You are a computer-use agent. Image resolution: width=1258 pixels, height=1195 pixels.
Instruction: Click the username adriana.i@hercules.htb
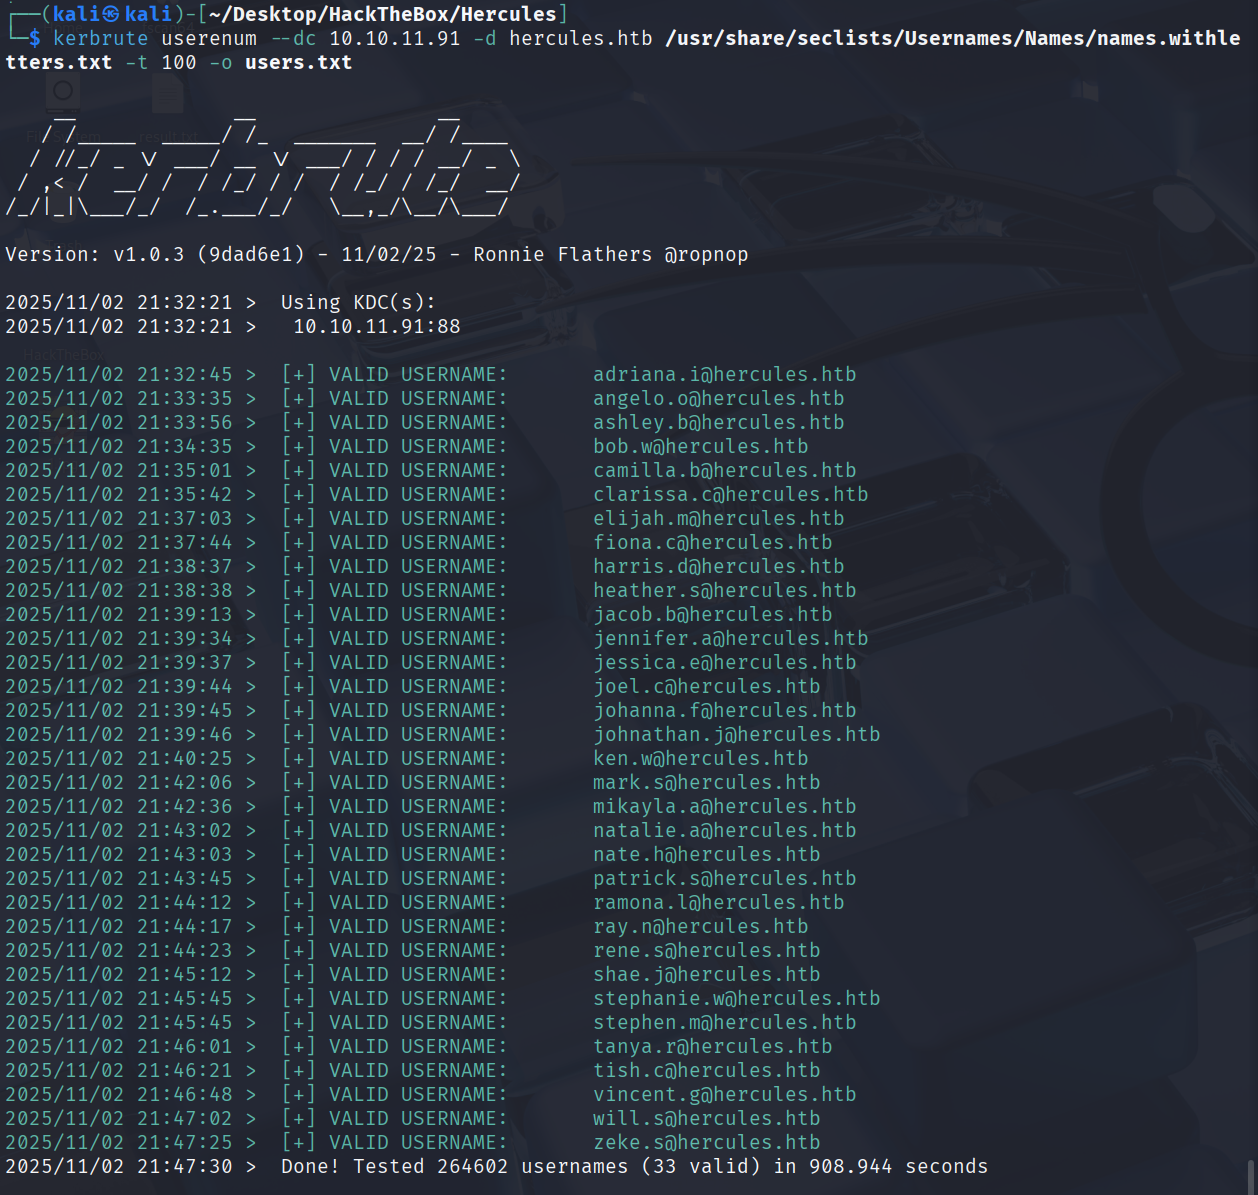pyautogui.click(x=724, y=375)
